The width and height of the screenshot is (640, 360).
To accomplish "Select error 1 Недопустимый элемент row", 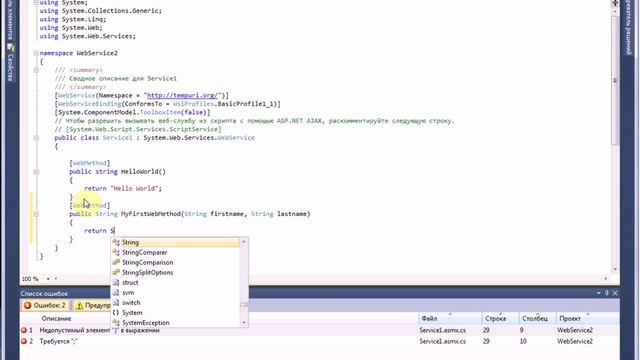I will (x=320, y=330).
